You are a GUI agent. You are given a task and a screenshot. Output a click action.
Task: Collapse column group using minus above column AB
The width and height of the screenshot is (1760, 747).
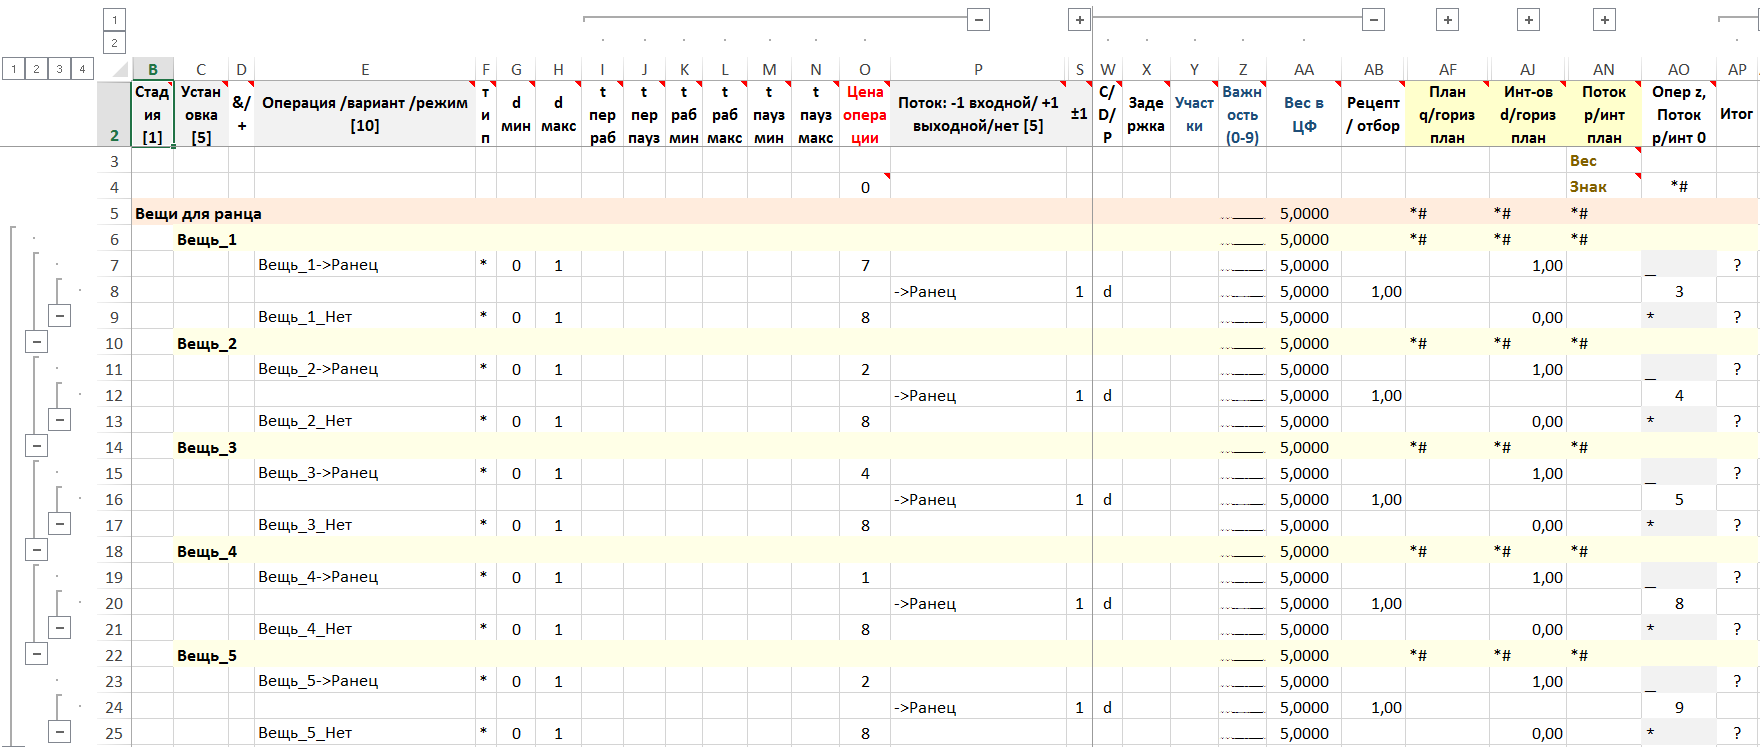(1374, 19)
